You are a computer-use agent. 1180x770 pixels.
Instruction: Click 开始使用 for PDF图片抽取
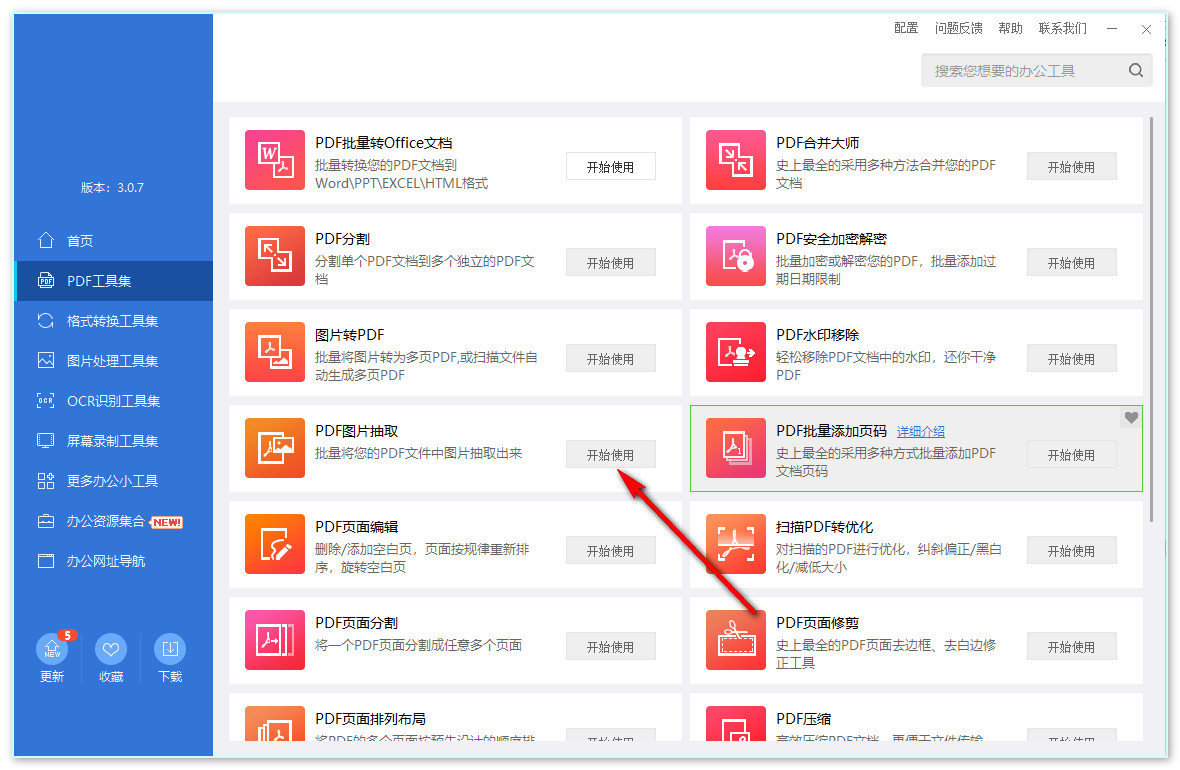(610, 455)
